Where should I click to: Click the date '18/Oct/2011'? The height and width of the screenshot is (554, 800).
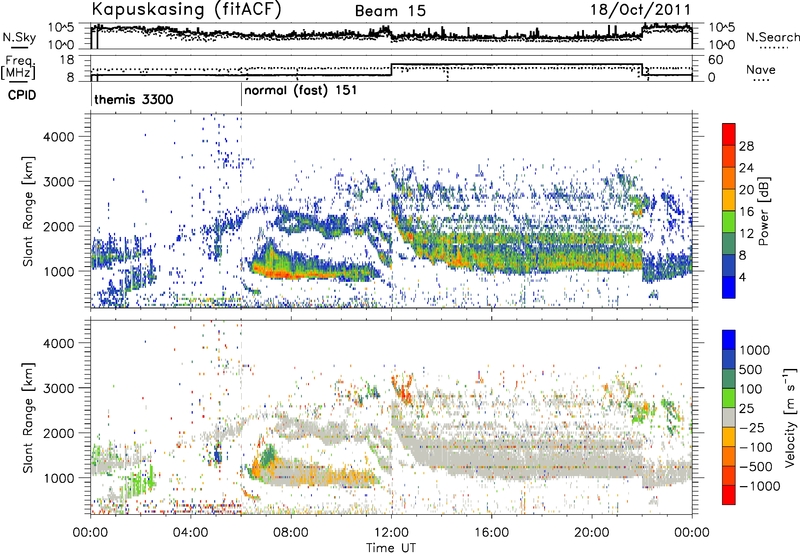[x=641, y=10]
